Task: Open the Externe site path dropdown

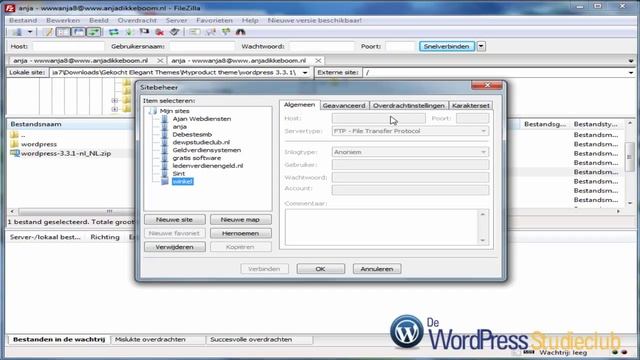Action: (631, 73)
